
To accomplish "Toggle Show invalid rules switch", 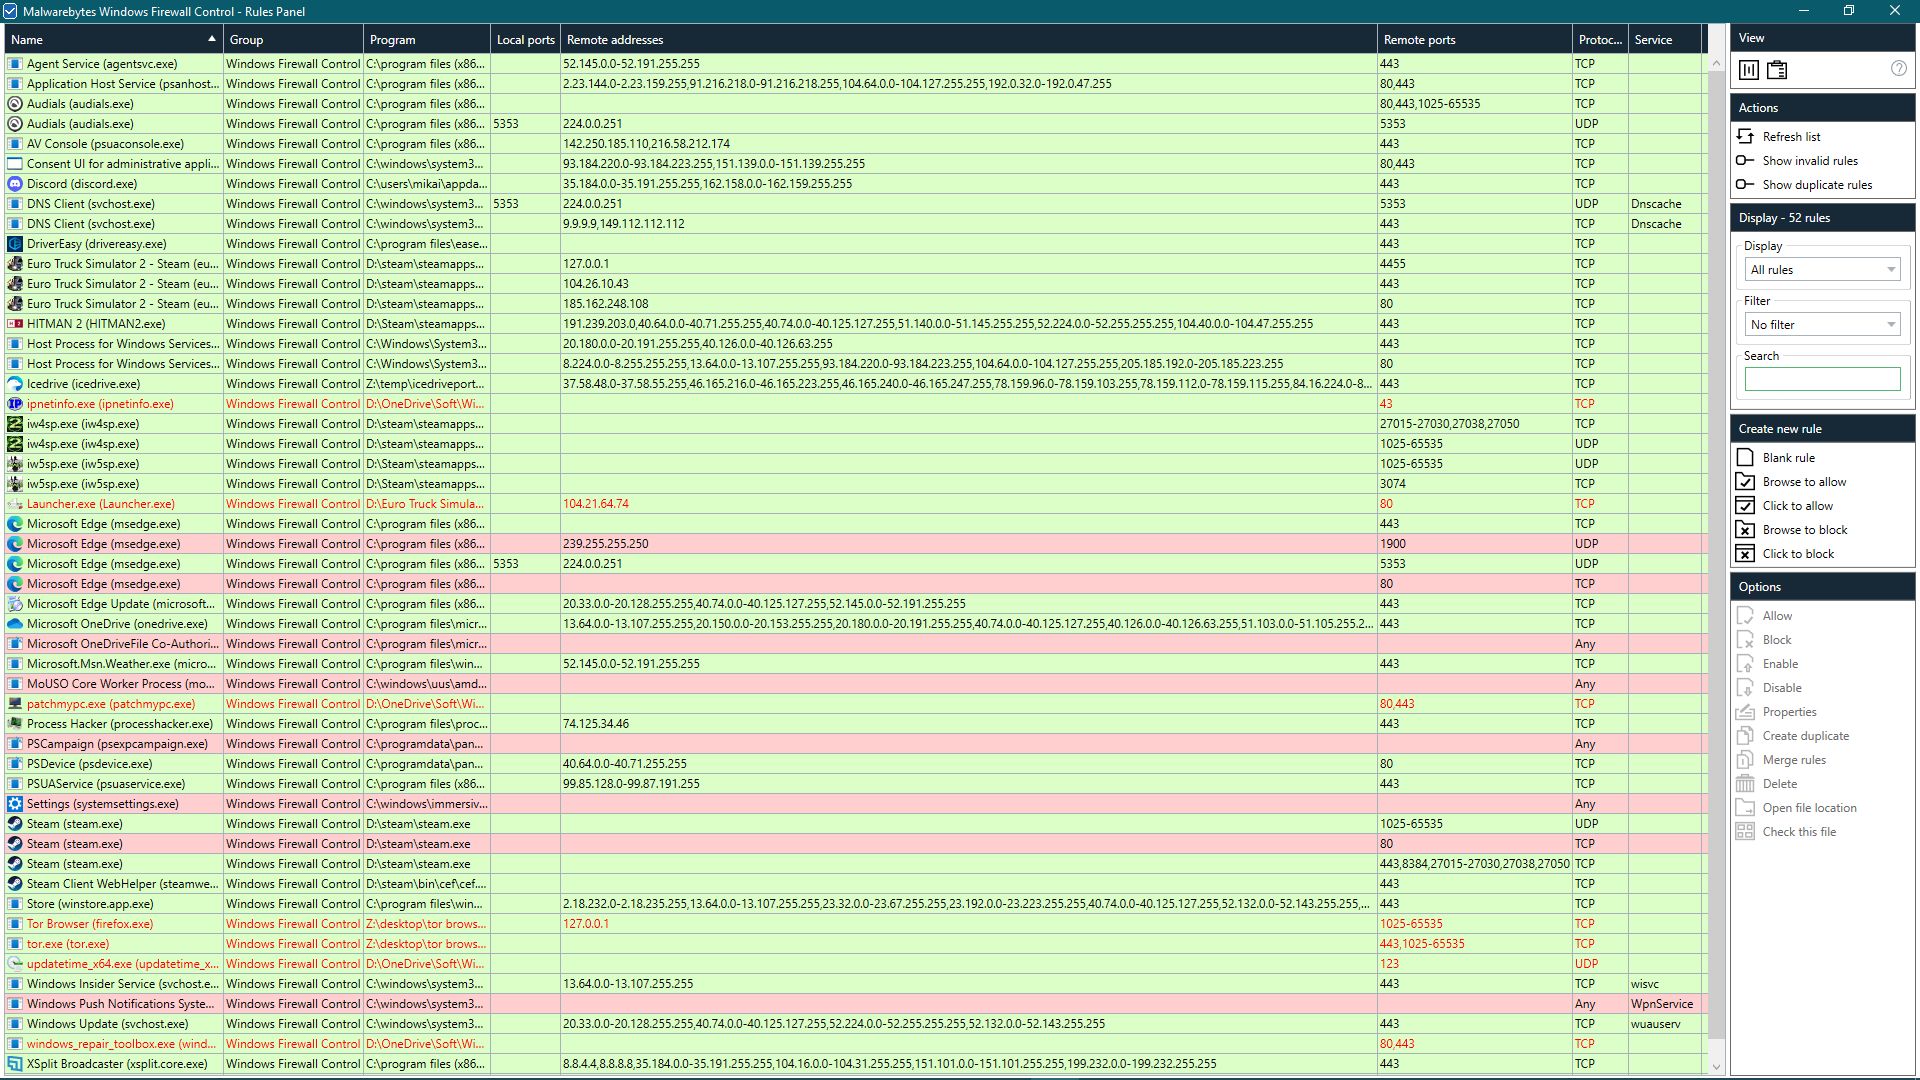I will (1745, 160).
